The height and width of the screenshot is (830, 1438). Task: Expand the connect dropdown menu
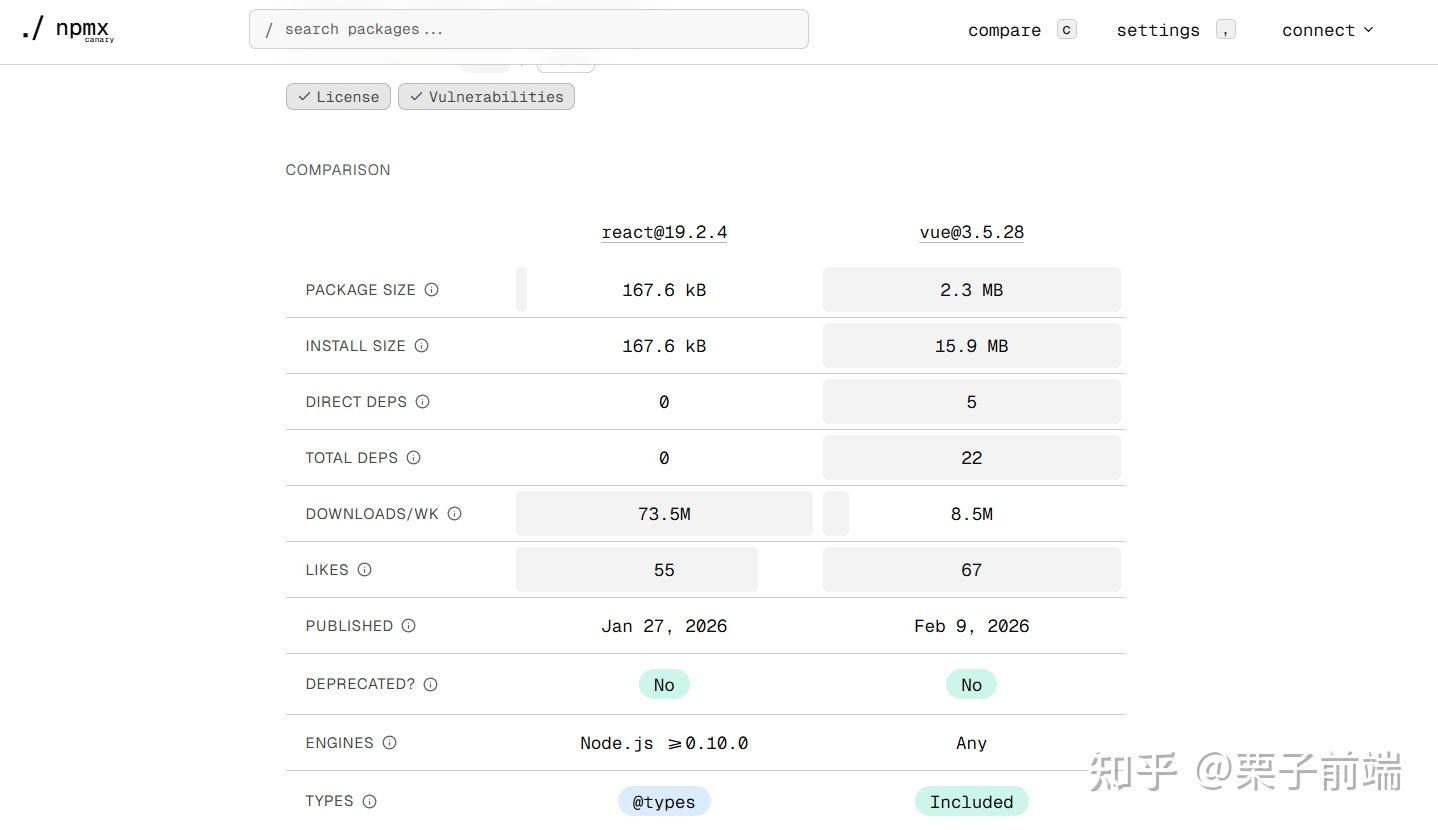pos(1328,30)
